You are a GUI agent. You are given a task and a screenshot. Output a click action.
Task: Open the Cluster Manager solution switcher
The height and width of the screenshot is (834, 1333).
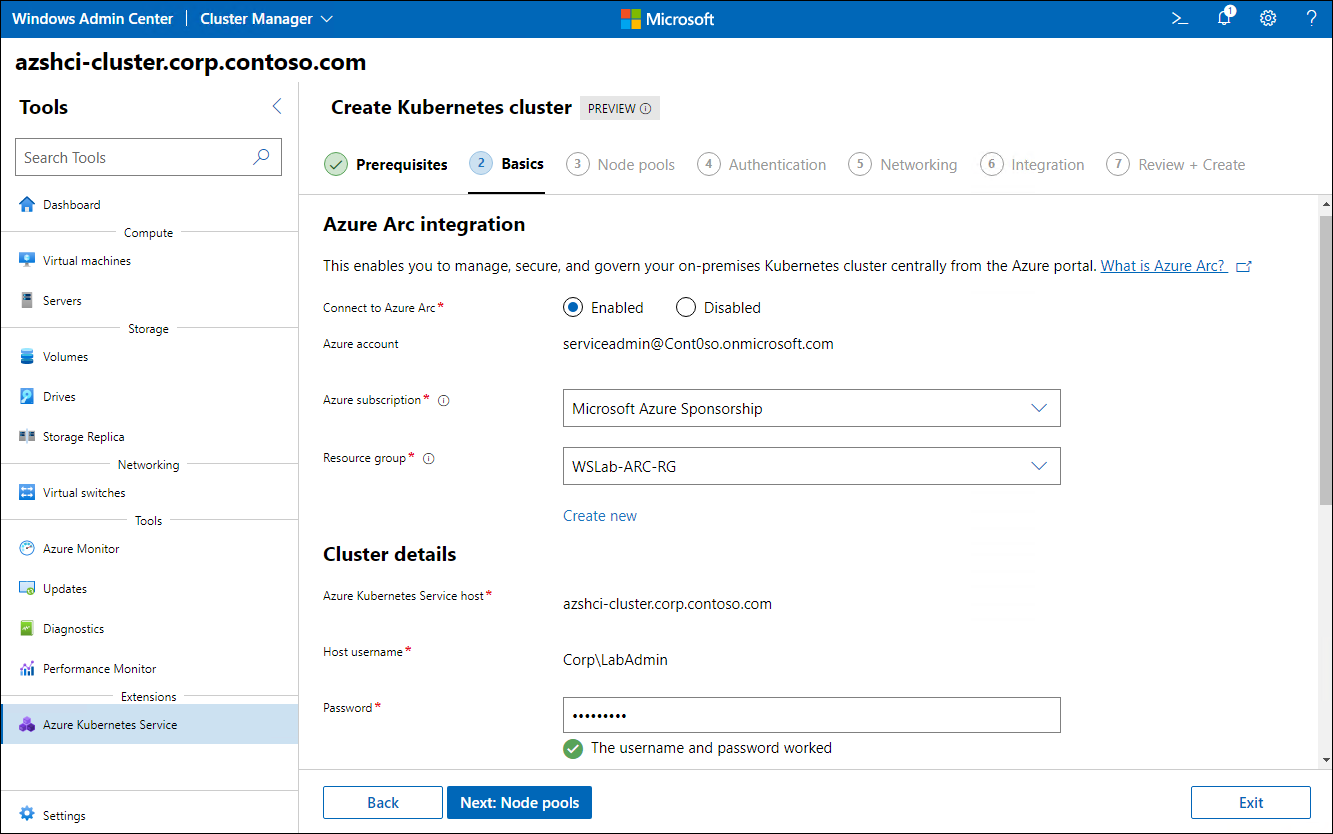click(x=266, y=18)
